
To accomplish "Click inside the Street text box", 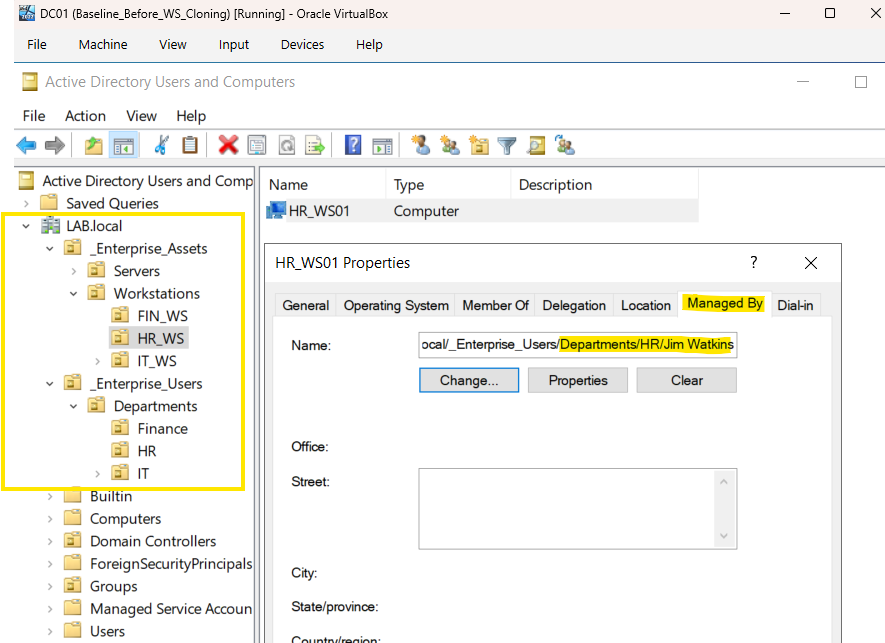I will coord(566,509).
